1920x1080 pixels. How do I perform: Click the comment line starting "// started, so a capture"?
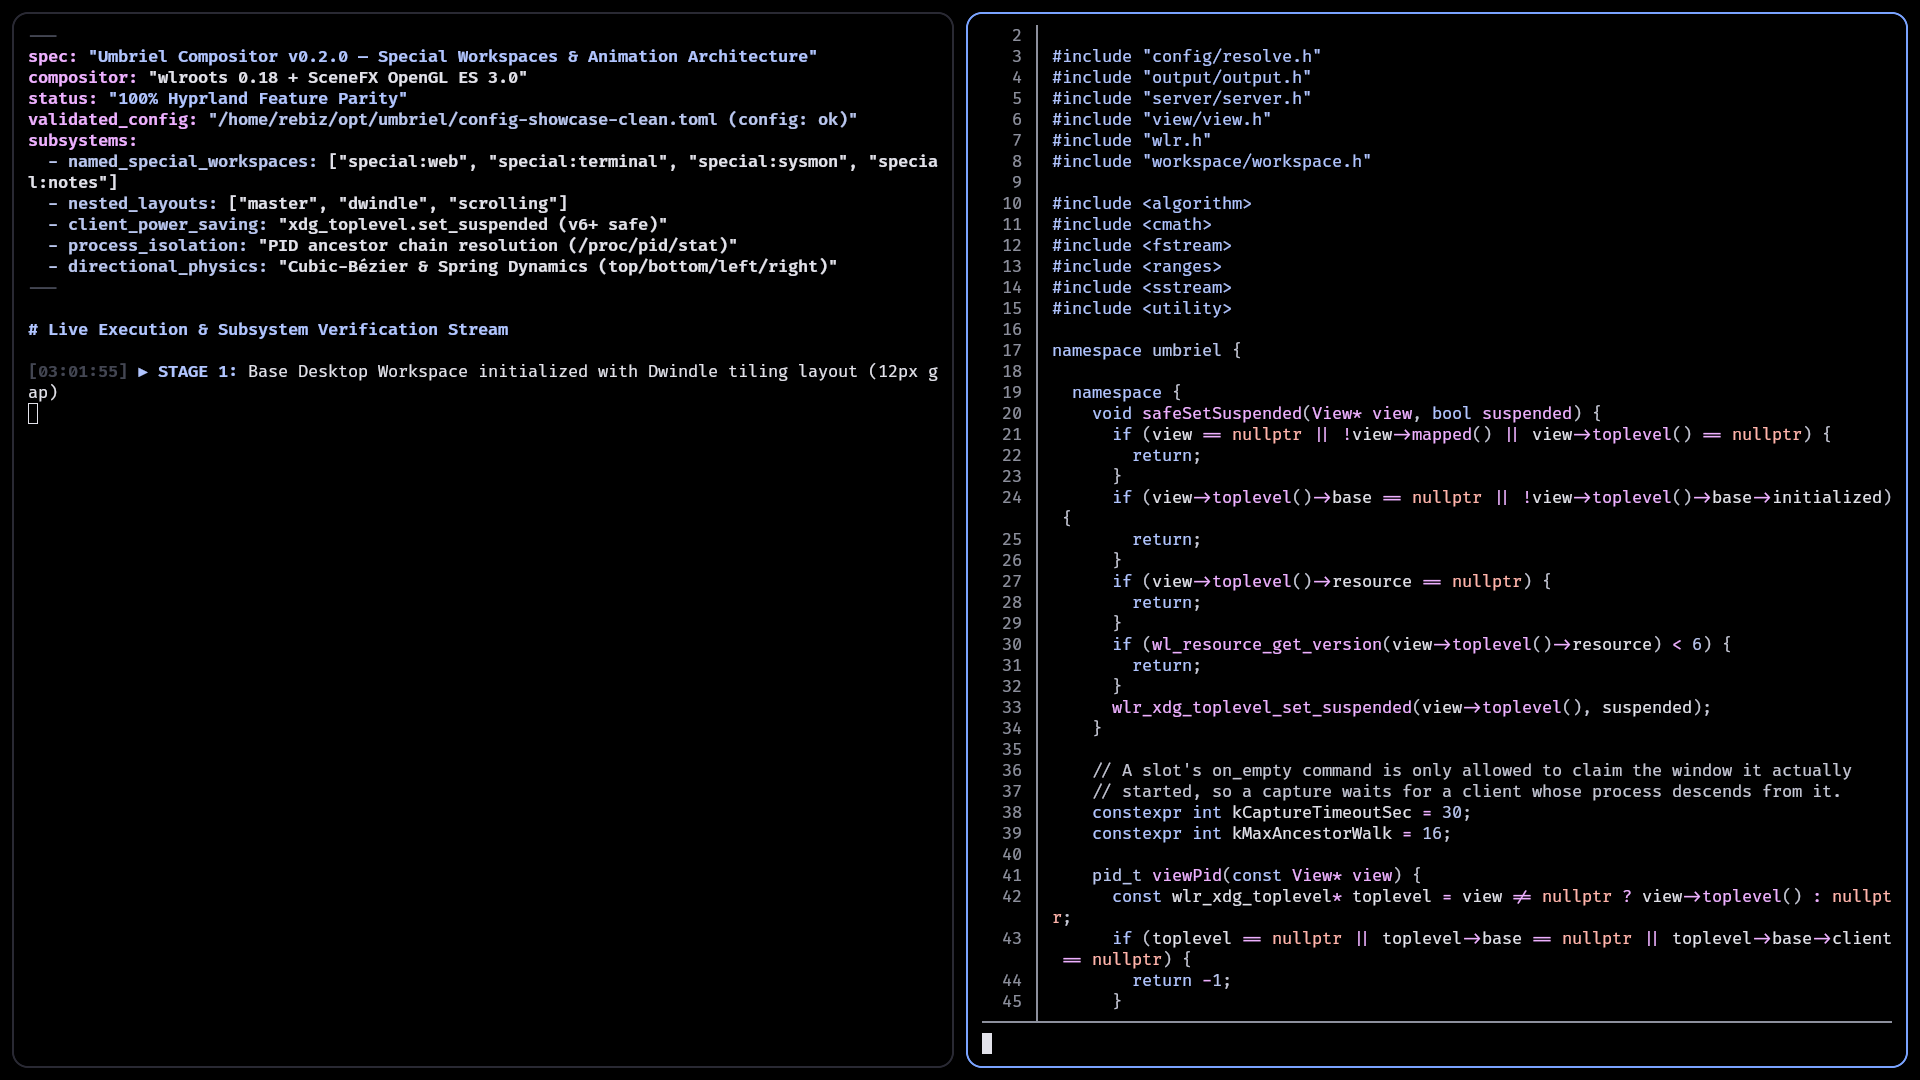click(x=1466, y=792)
